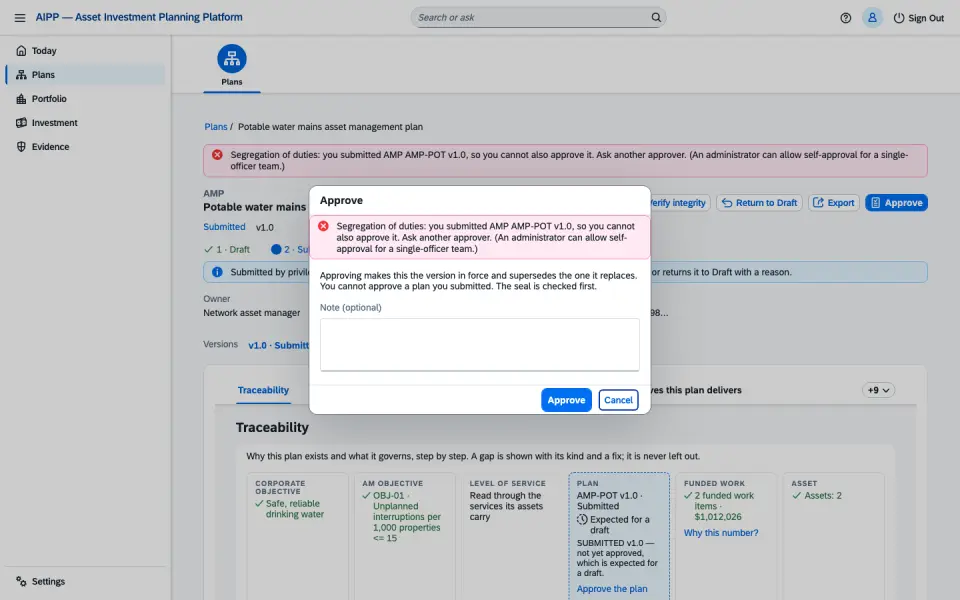Open the help question mark icon
The image size is (960, 600).
point(846,18)
